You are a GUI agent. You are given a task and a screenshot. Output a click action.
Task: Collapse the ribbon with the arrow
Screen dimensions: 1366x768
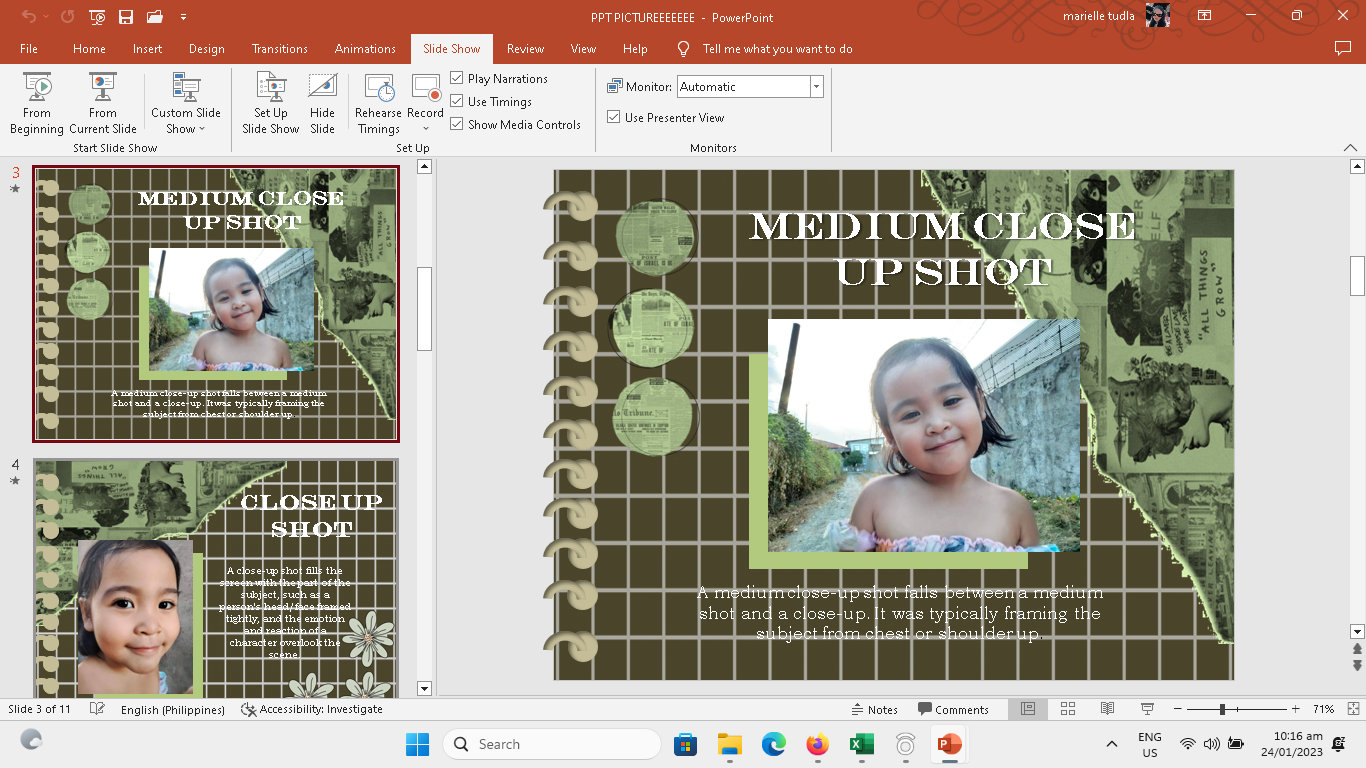pos(1350,147)
